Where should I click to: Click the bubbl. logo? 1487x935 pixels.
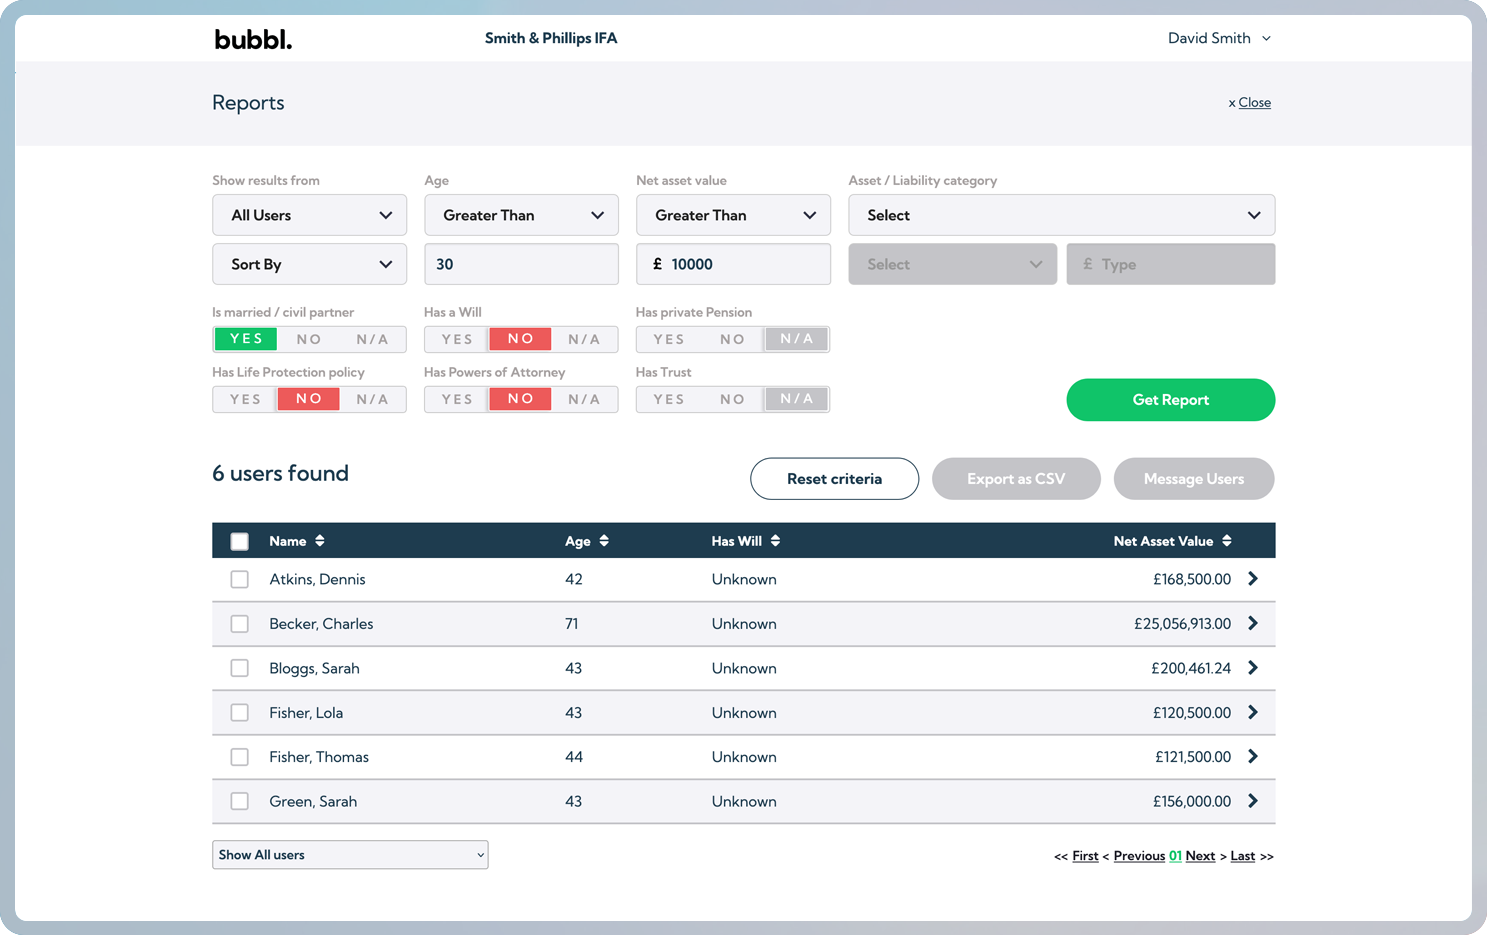(x=253, y=39)
